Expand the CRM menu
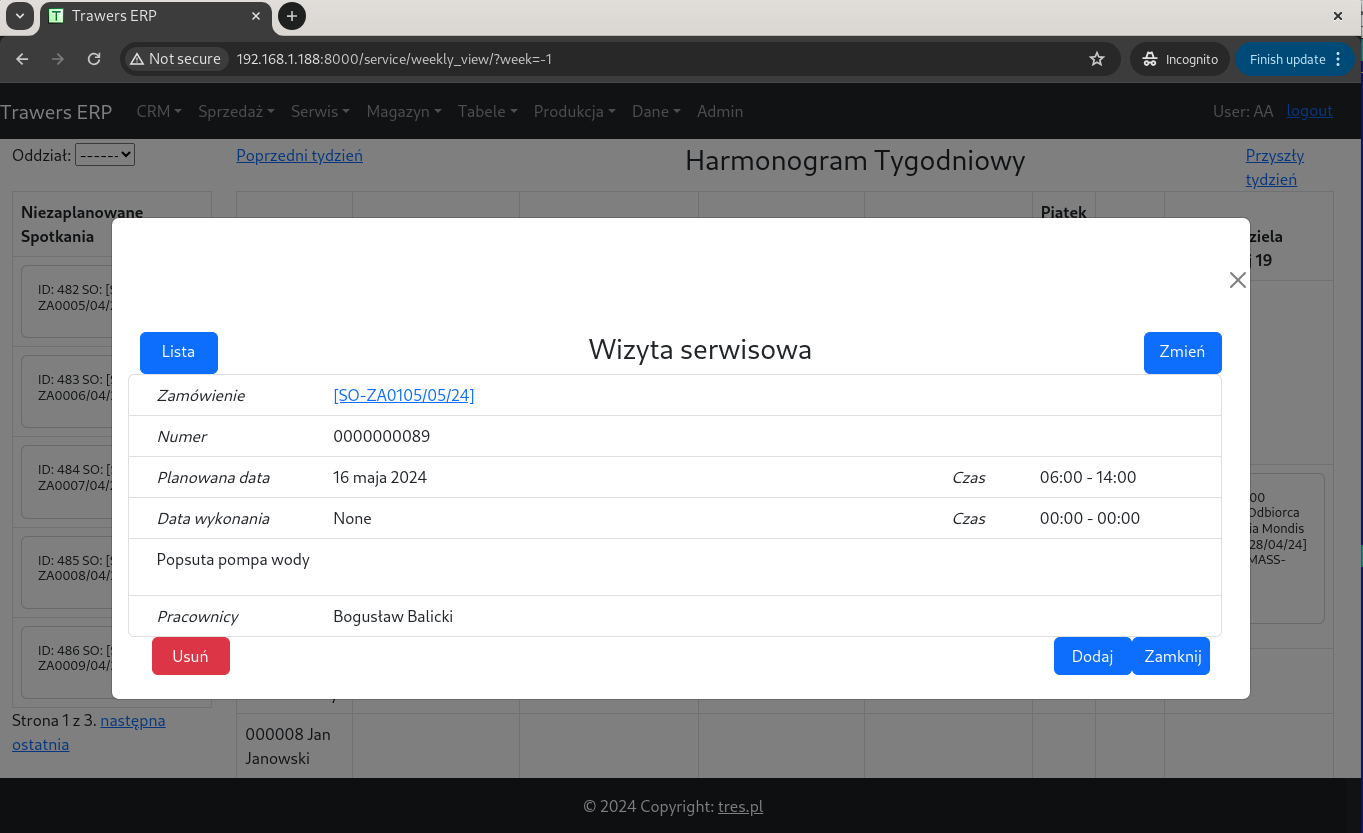Screen dimensions: 1363x833 [159, 111]
